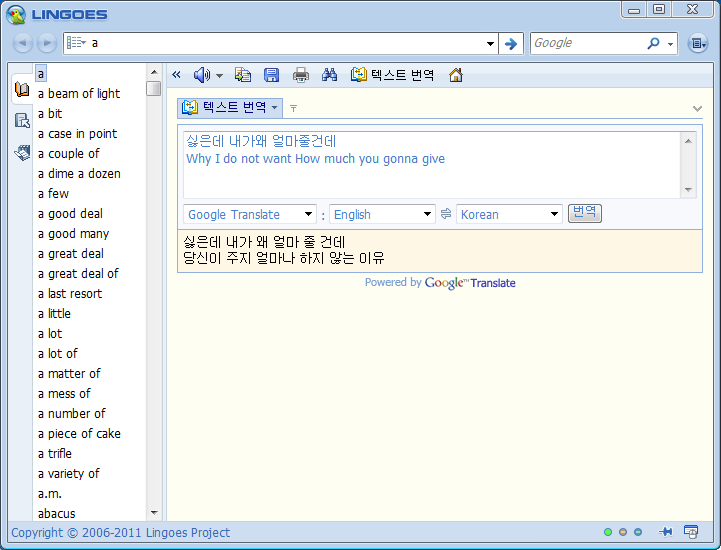
Task: Select the dictionary book sidebar tab
Action: click(21, 90)
